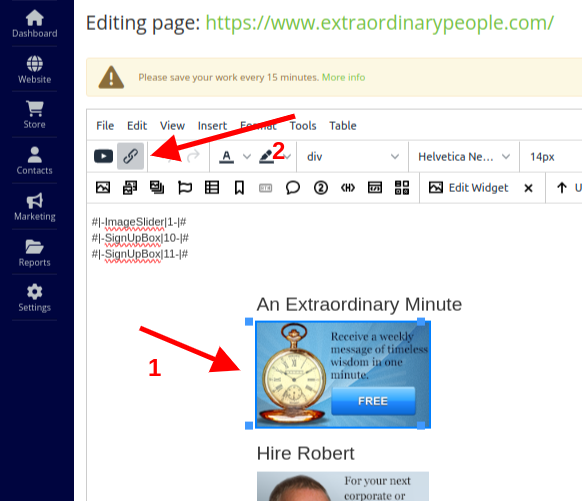Click the QR code grid icon
582x501 pixels.
[402, 187]
